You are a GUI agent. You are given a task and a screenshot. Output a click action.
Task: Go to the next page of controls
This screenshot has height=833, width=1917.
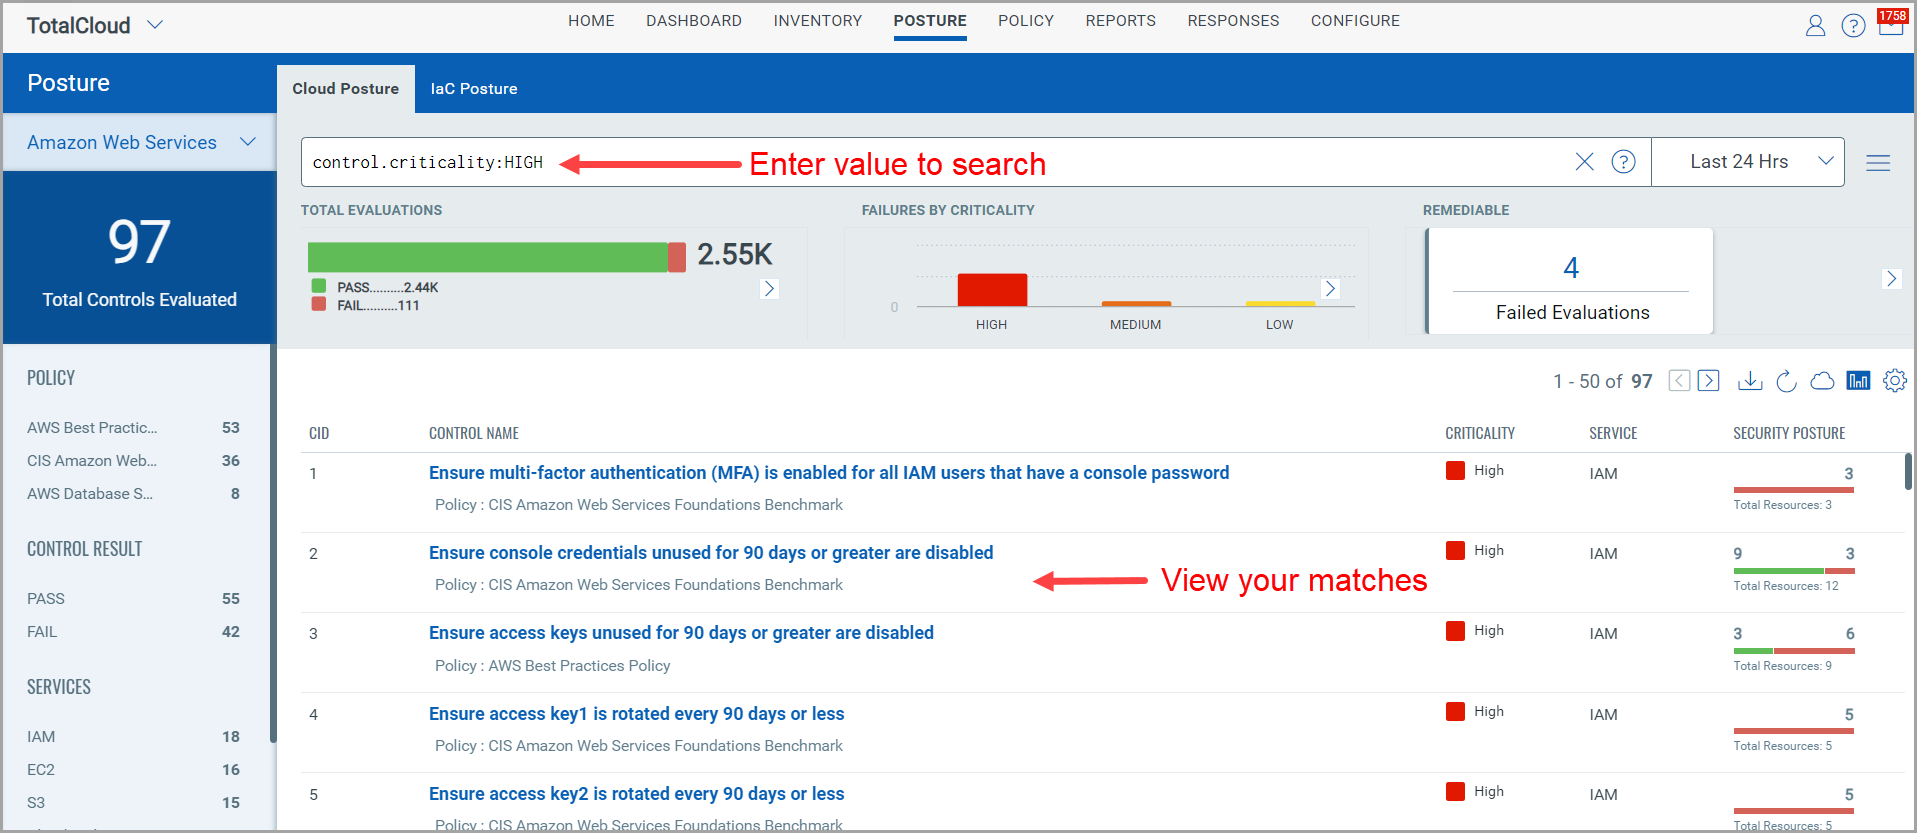(1708, 381)
